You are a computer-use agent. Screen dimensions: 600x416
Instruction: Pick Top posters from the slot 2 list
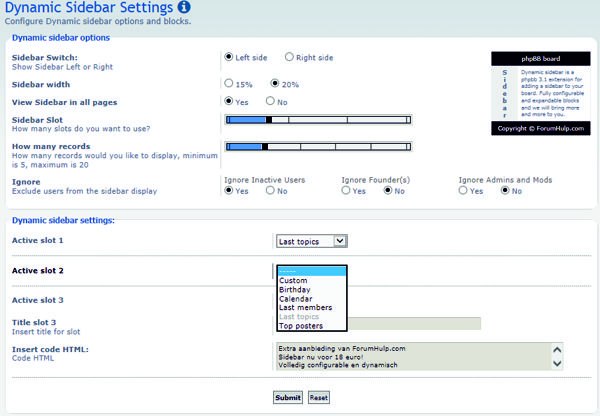(299, 326)
